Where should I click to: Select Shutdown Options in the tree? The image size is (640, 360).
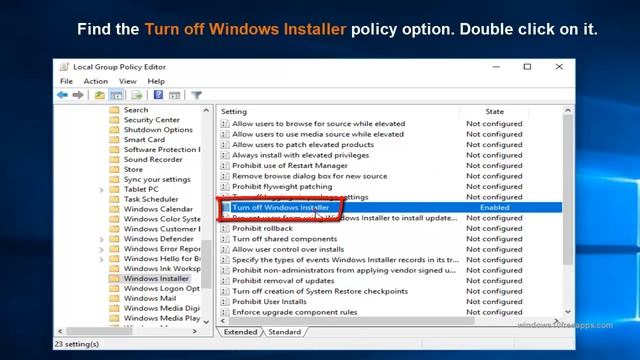click(x=158, y=130)
